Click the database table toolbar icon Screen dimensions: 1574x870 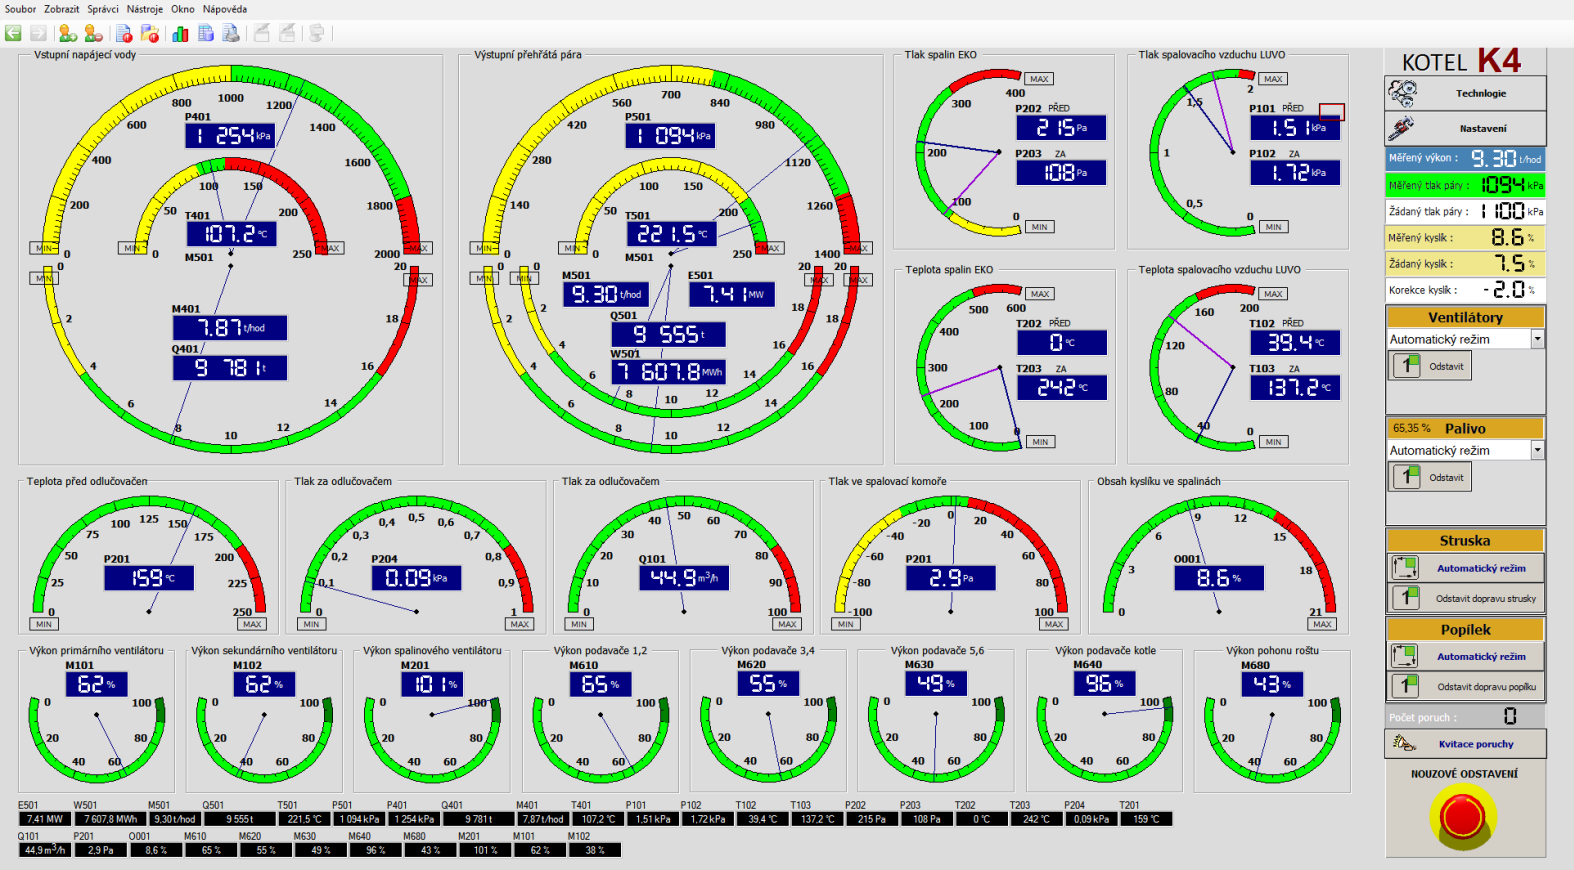(x=206, y=33)
